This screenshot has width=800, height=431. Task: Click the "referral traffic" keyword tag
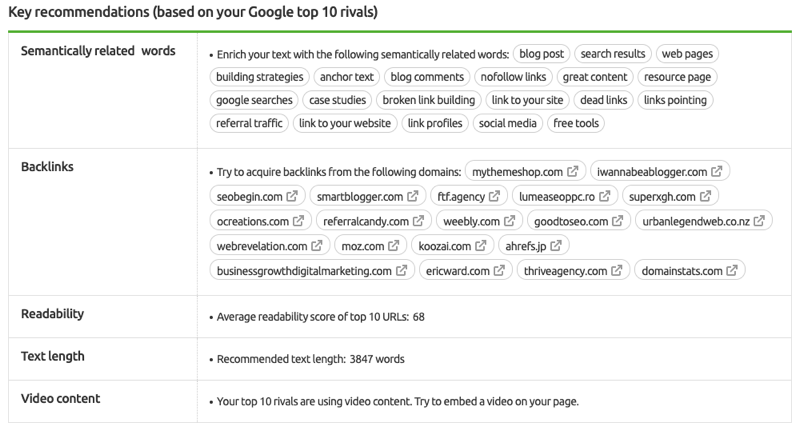pyautogui.click(x=248, y=124)
